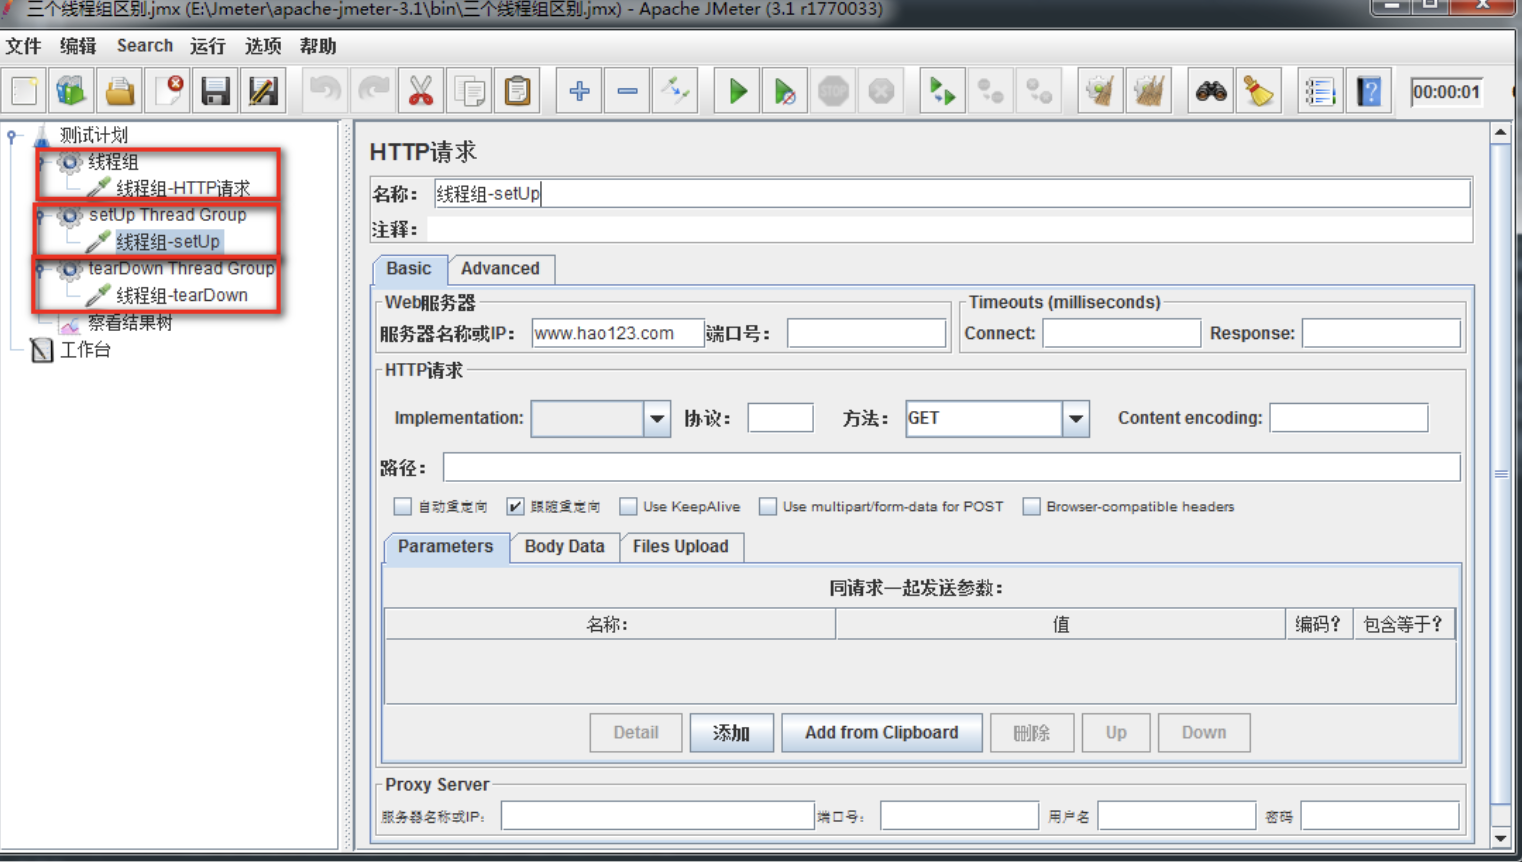This screenshot has height=862, width=1522.
Task: Click the New test plan icon
Action: pos(24,91)
